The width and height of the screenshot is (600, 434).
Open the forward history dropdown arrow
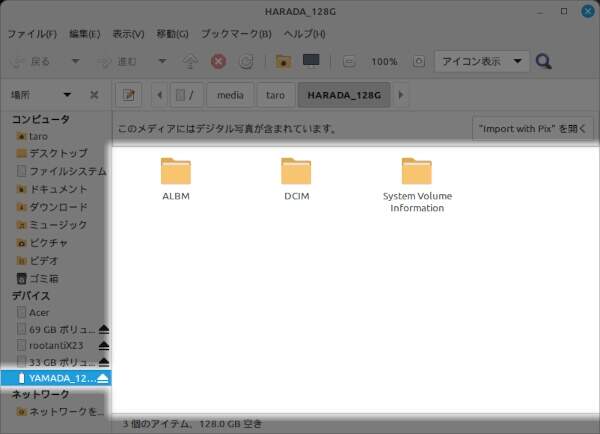click(162, 61)
